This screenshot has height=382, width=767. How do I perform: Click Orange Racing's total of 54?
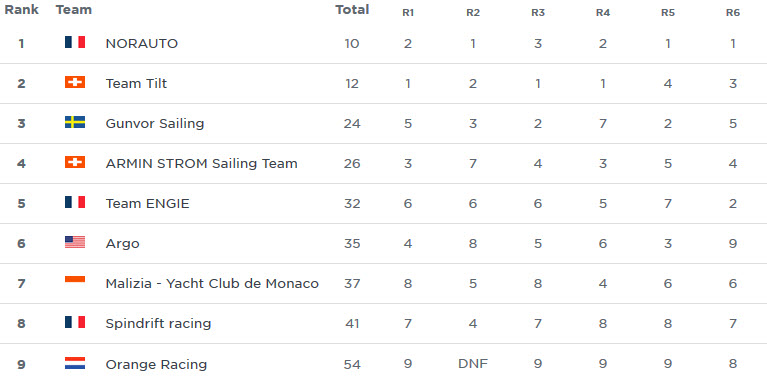352,364
